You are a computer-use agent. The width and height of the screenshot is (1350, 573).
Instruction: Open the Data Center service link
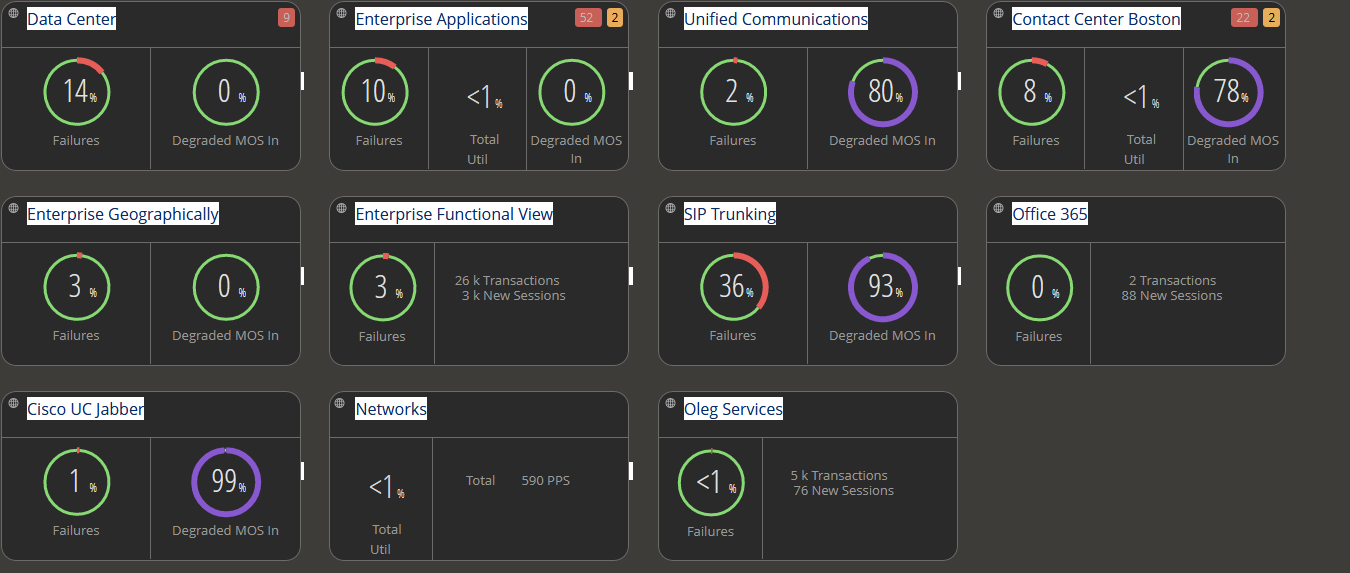pyautogui.click(x=71, y=19)
